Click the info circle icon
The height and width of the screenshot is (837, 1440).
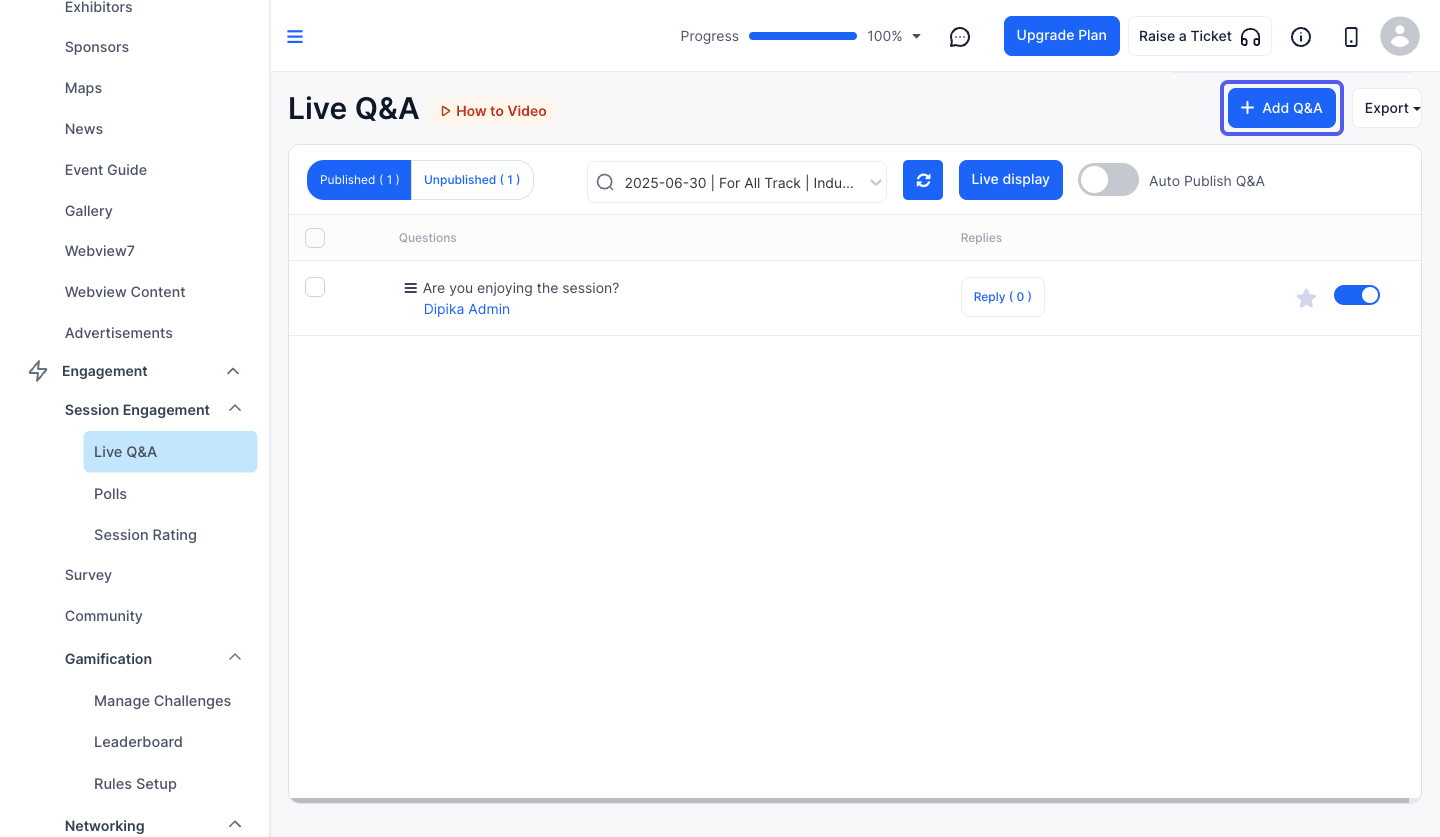[1301, 37]
